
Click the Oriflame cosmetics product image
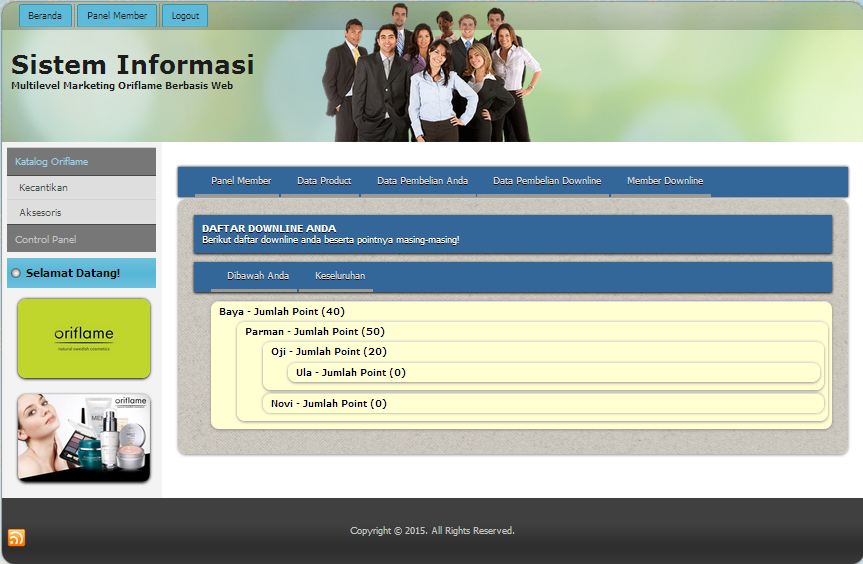(84, 437)
